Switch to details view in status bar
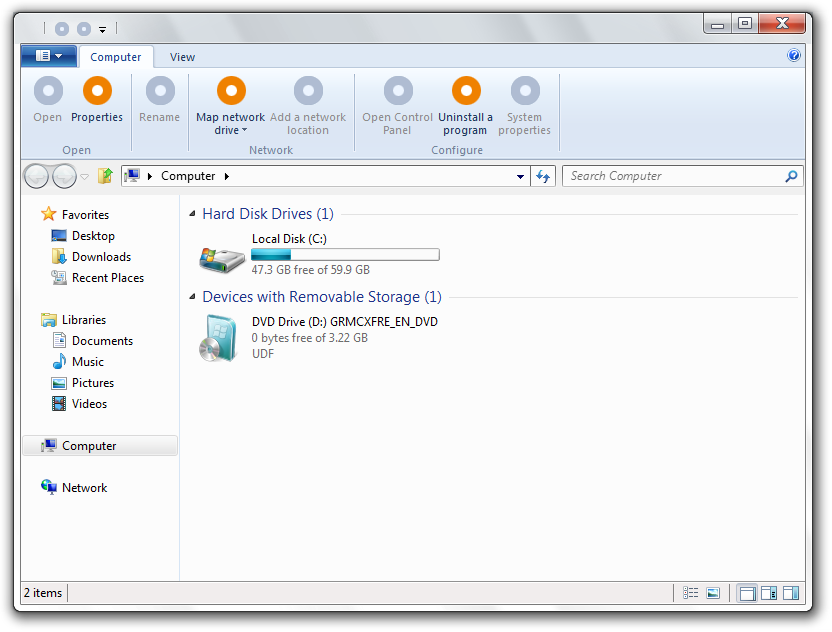The height and width of the screenshot is (632, 832). click(x=690, y=593)
